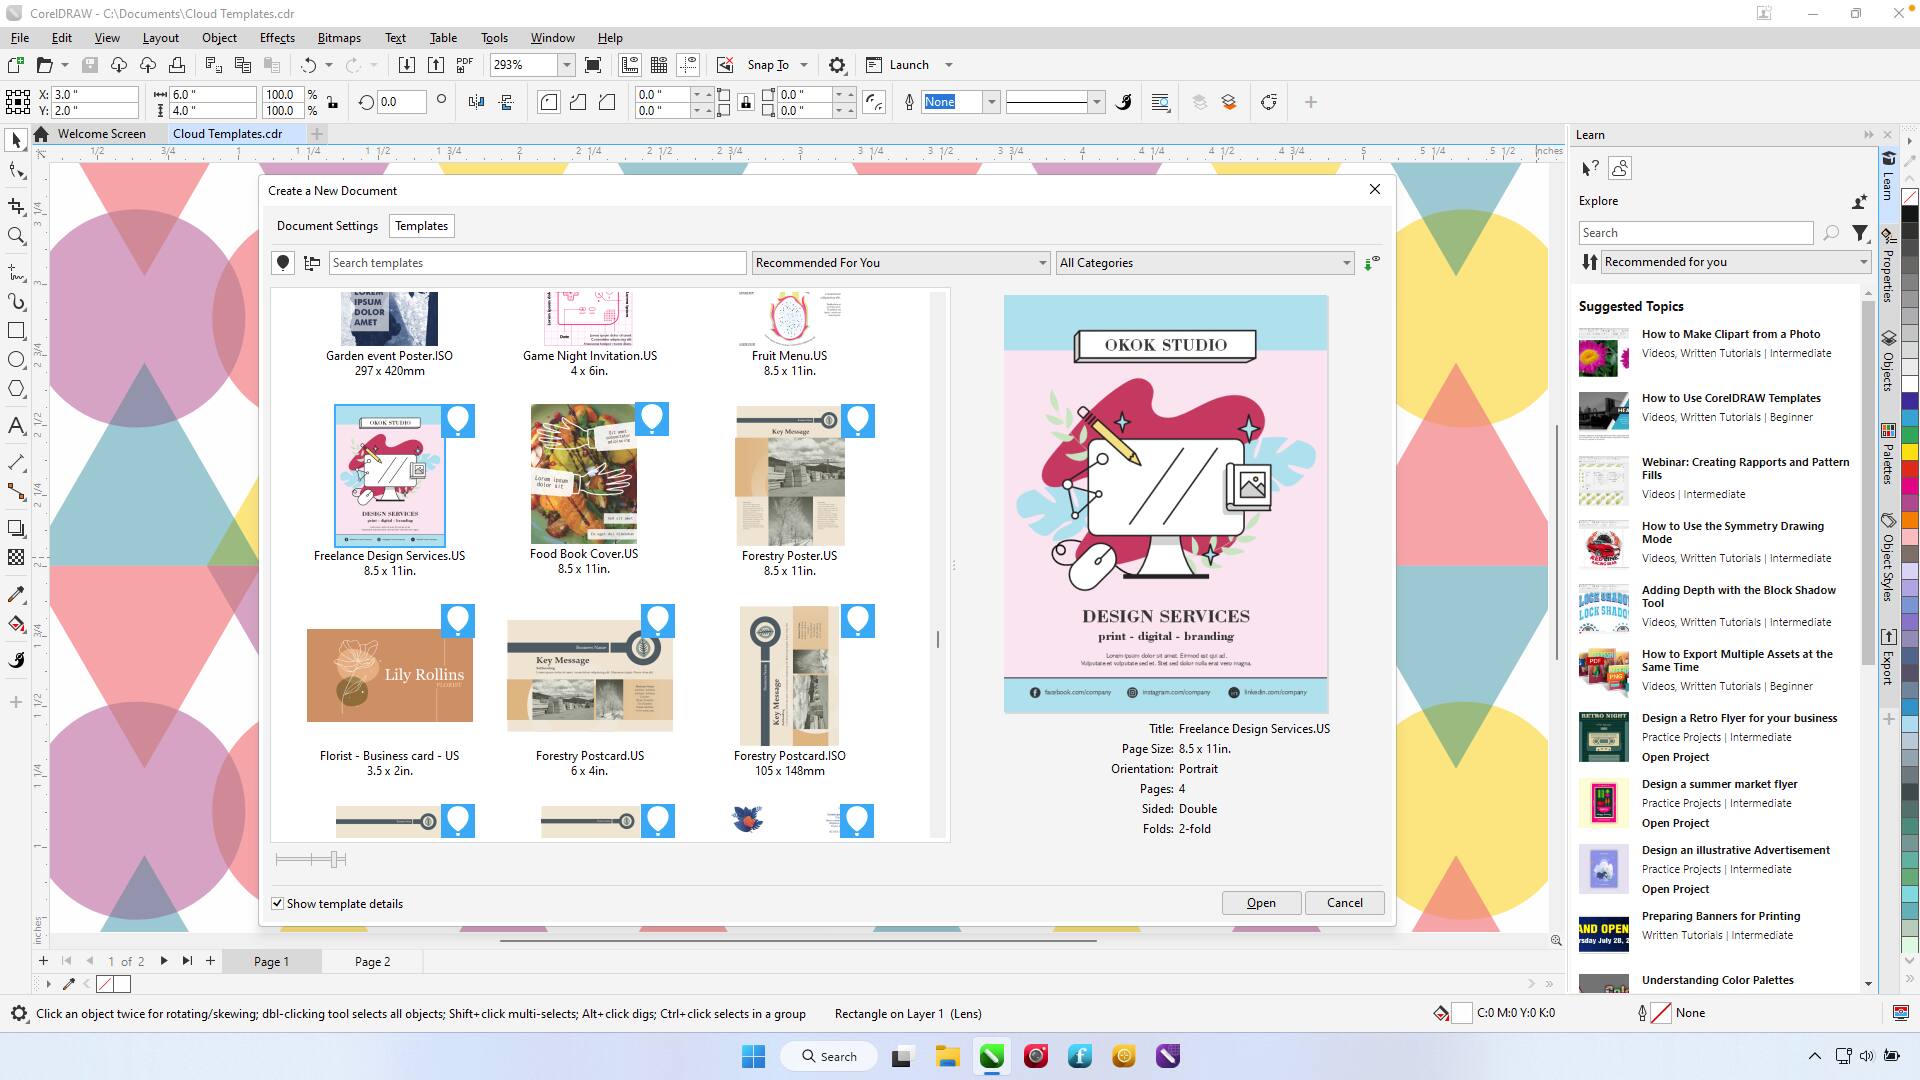Toggle Show template details checkbox
Screen dimensions: 1920x1080
278,904
